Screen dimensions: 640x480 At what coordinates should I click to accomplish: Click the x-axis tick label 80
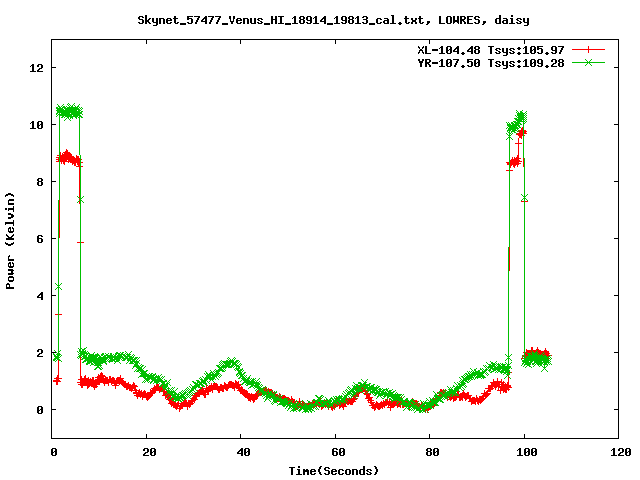tap(433, 452)
